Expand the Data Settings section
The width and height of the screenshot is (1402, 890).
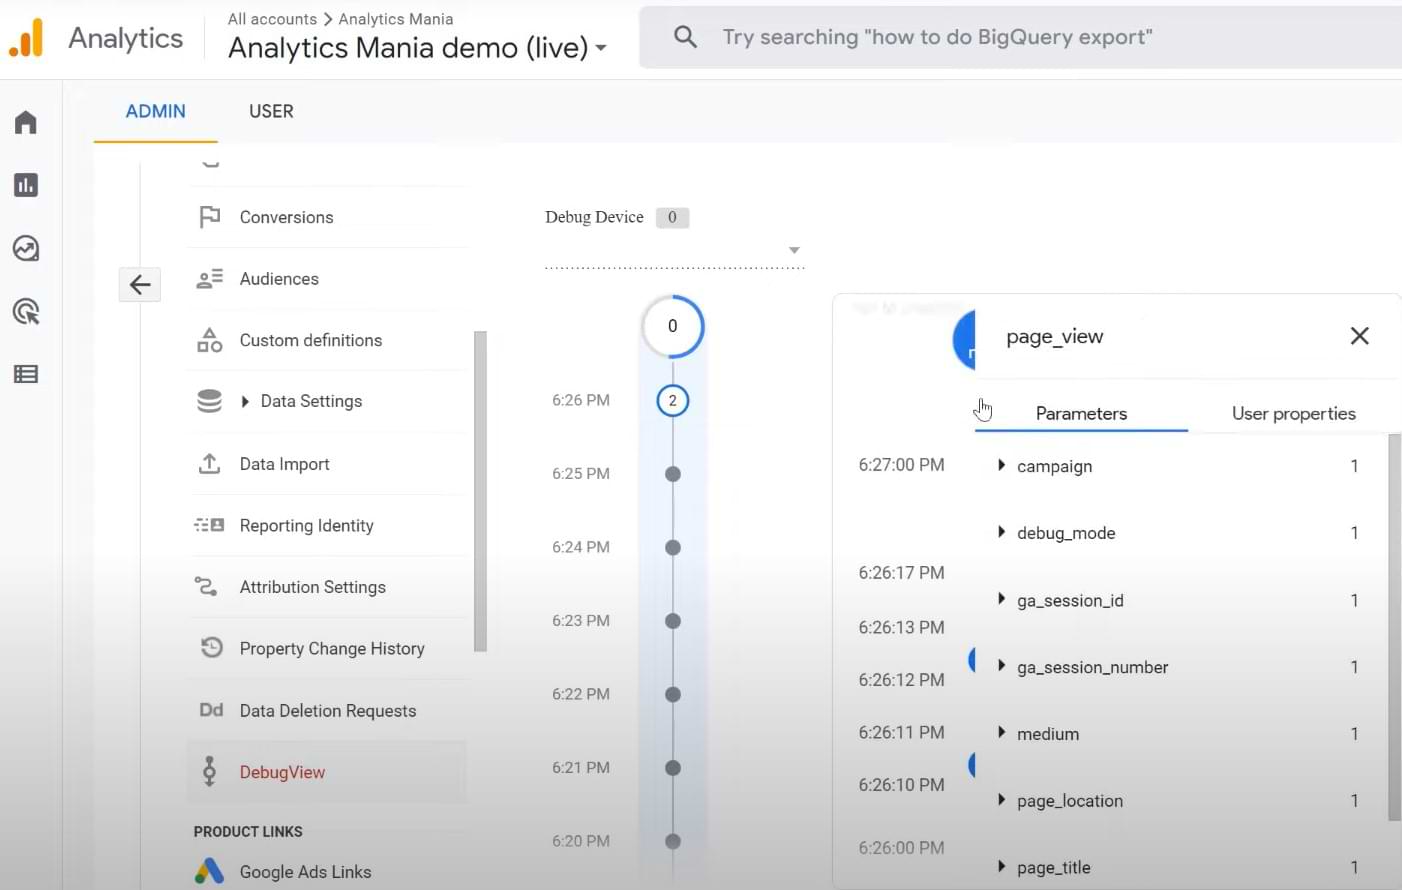(246, 401)
